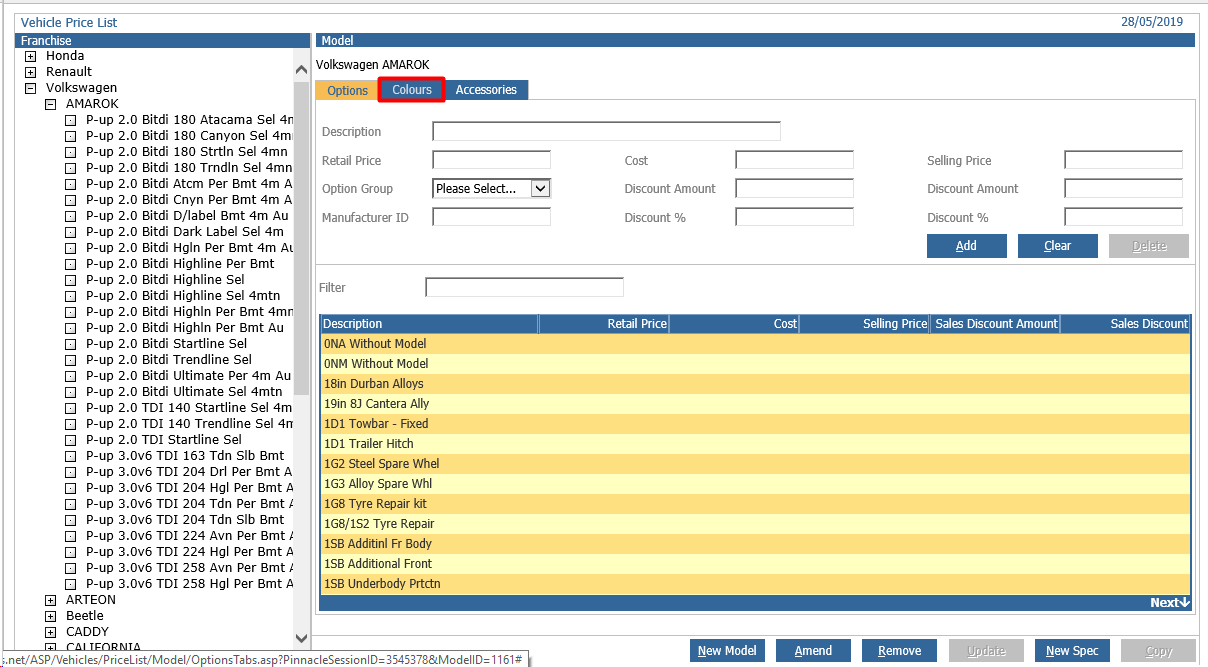Sort by Selling Price column header

pos(865,324)
